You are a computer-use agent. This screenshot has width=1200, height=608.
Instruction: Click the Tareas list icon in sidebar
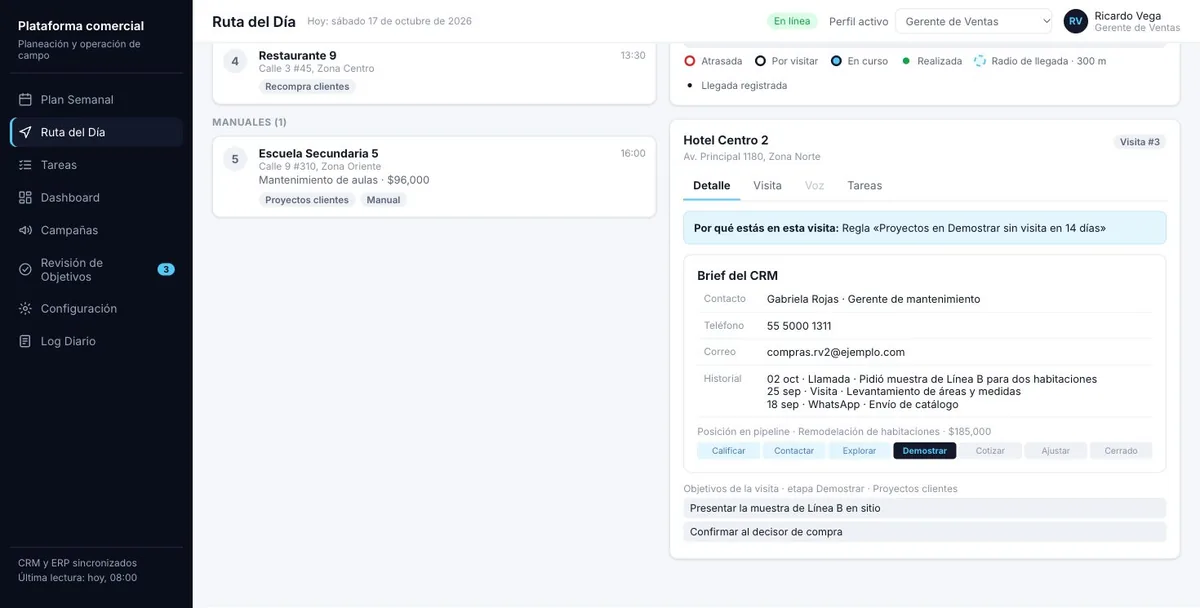[25, 165]
